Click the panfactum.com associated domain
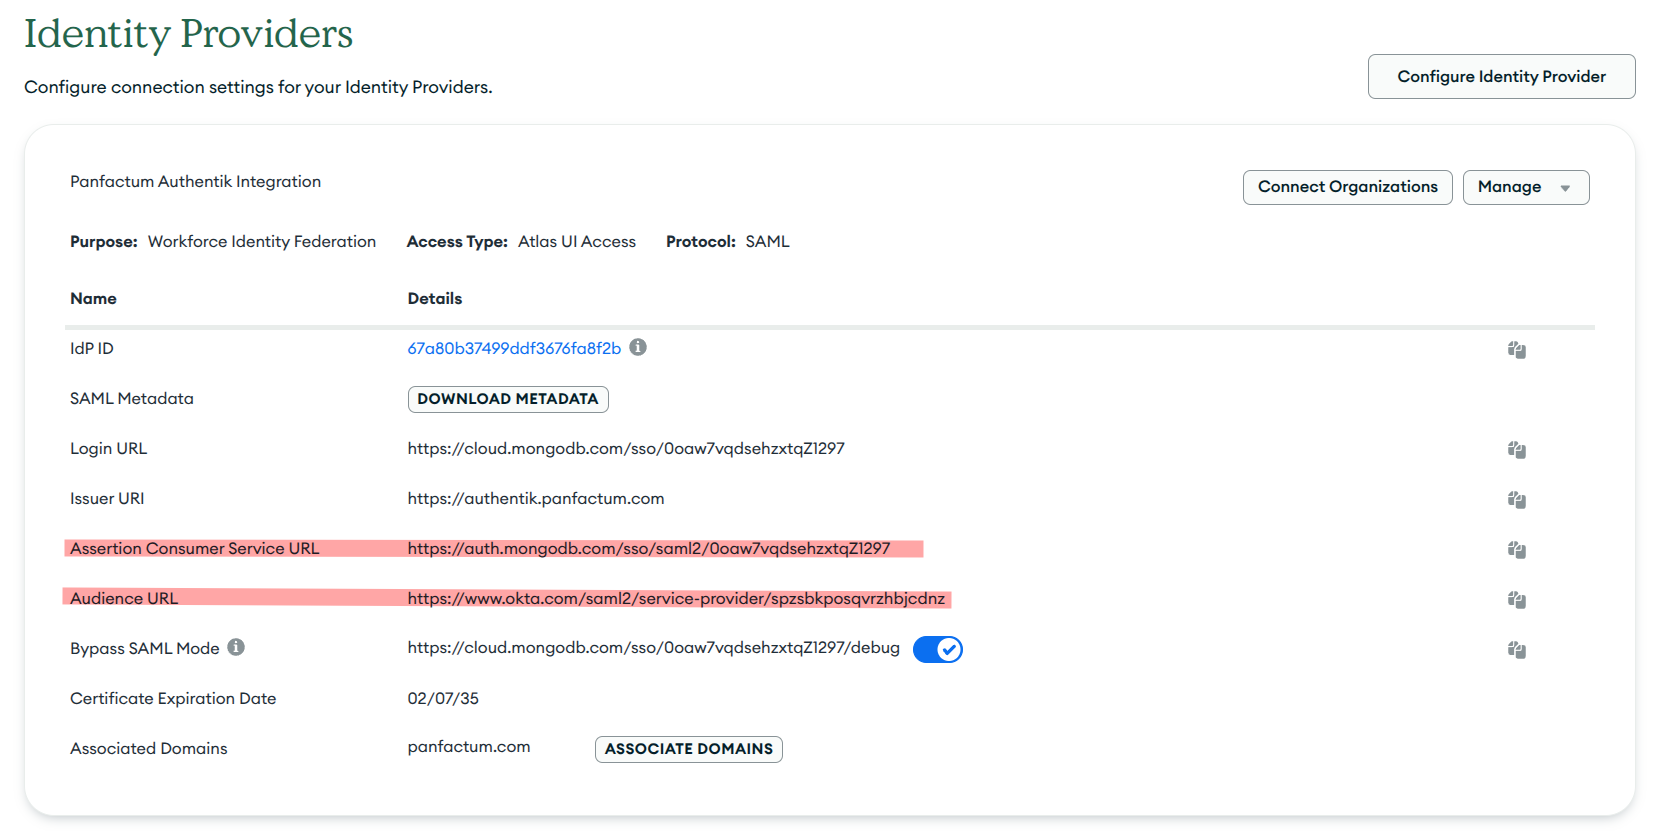1654x831 pixels. (x=469, y=747)
